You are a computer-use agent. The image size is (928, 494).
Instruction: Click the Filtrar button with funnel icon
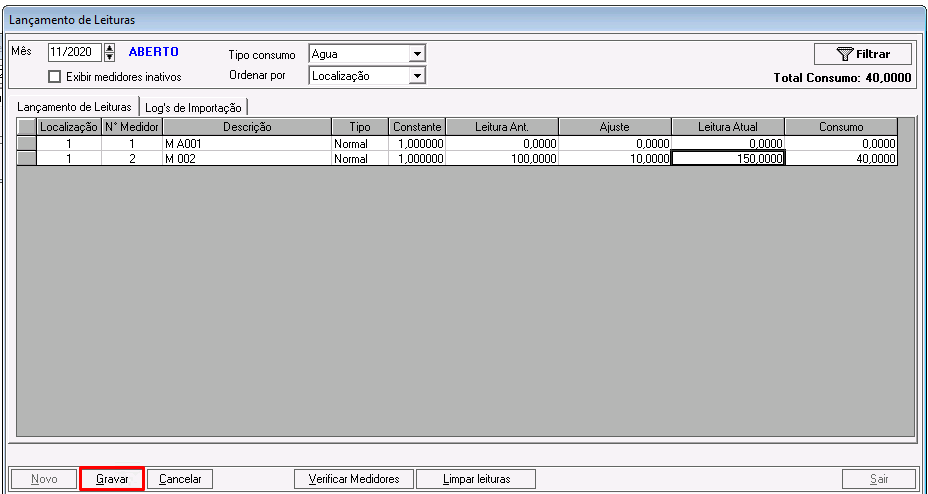(x=862, y=54)
